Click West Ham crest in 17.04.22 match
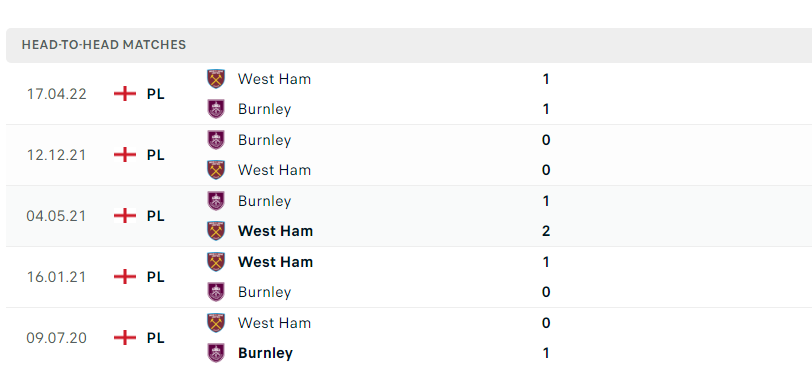Image resolution: width=812 pixels, height=365 pixels. pos(216,79)
